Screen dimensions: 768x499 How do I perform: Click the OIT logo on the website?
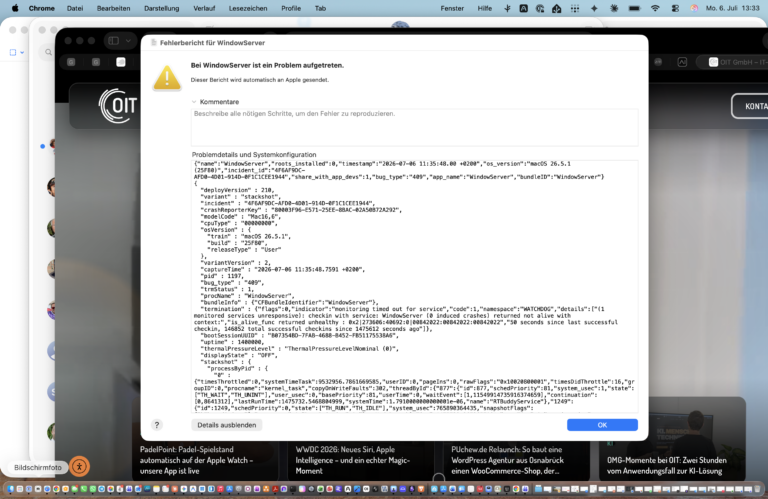118,105
